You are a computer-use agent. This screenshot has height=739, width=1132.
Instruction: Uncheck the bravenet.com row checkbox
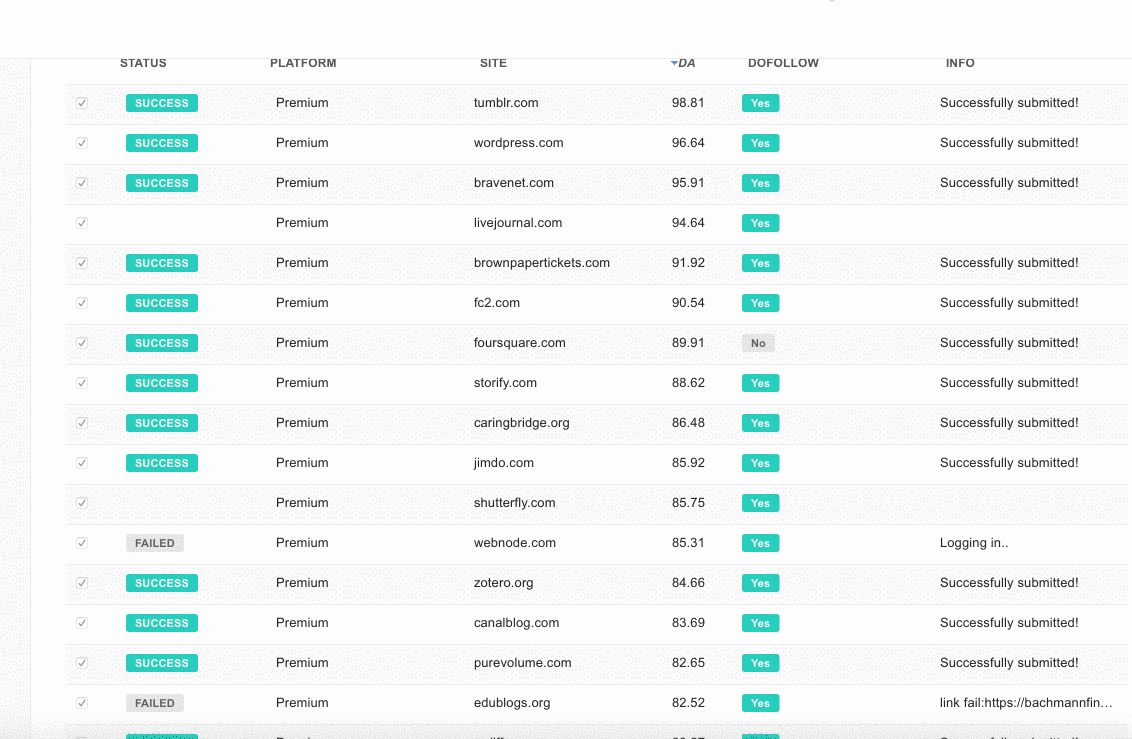click(x=82, y=183)
